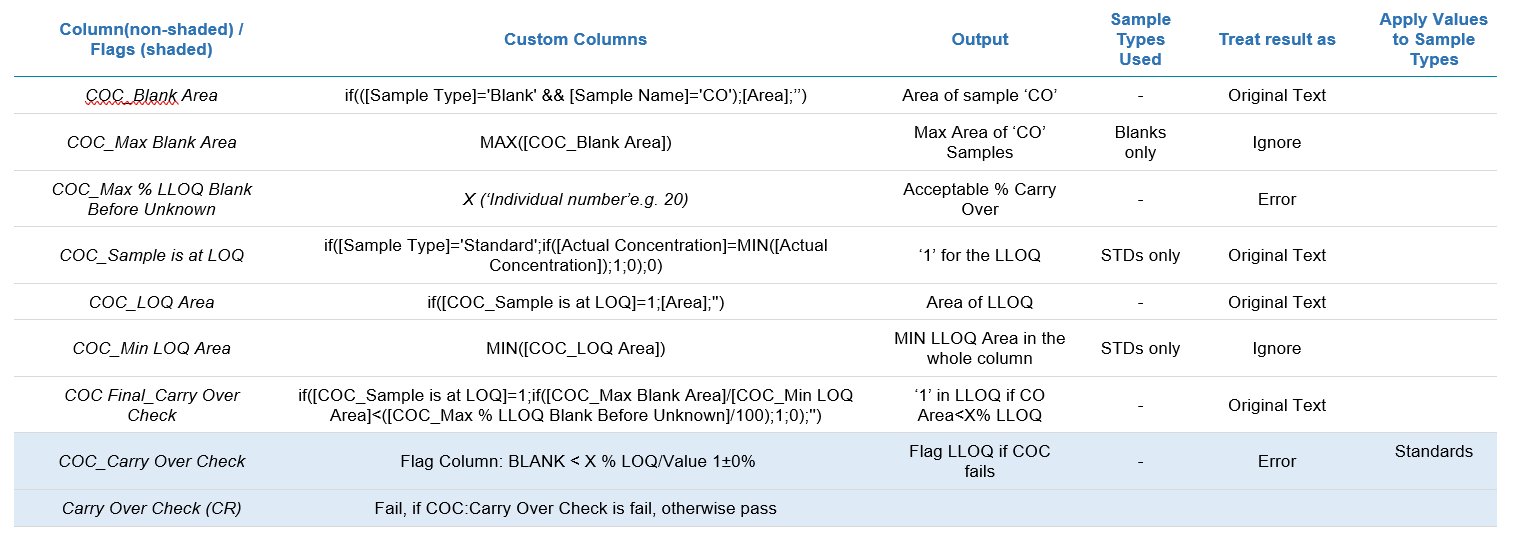Click the COC_Sample is at LOQ name
The height and width of the screenshot is (540, 1514).
coord(152,256)
